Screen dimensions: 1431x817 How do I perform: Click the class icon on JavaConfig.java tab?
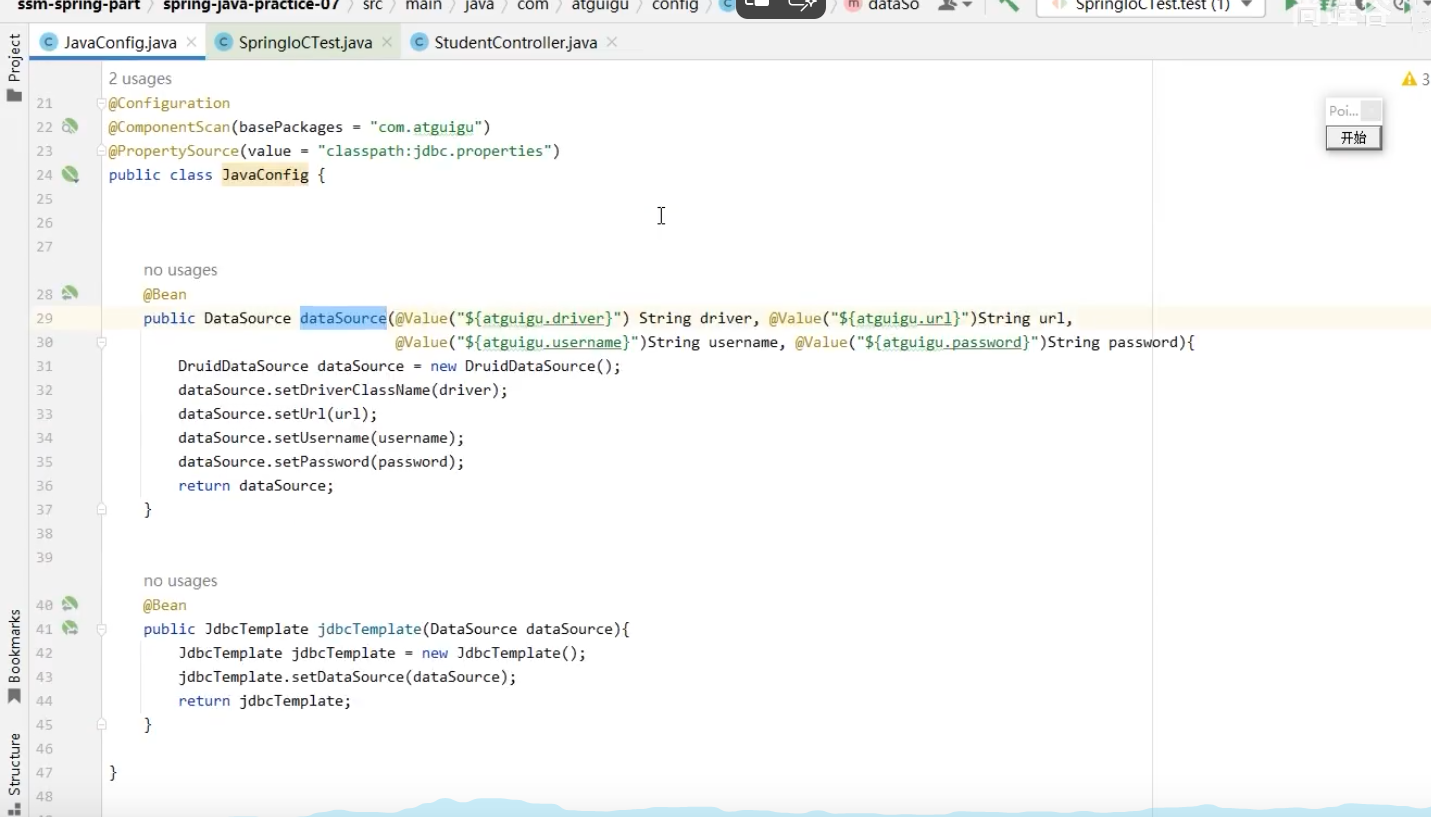click(48, 42)
